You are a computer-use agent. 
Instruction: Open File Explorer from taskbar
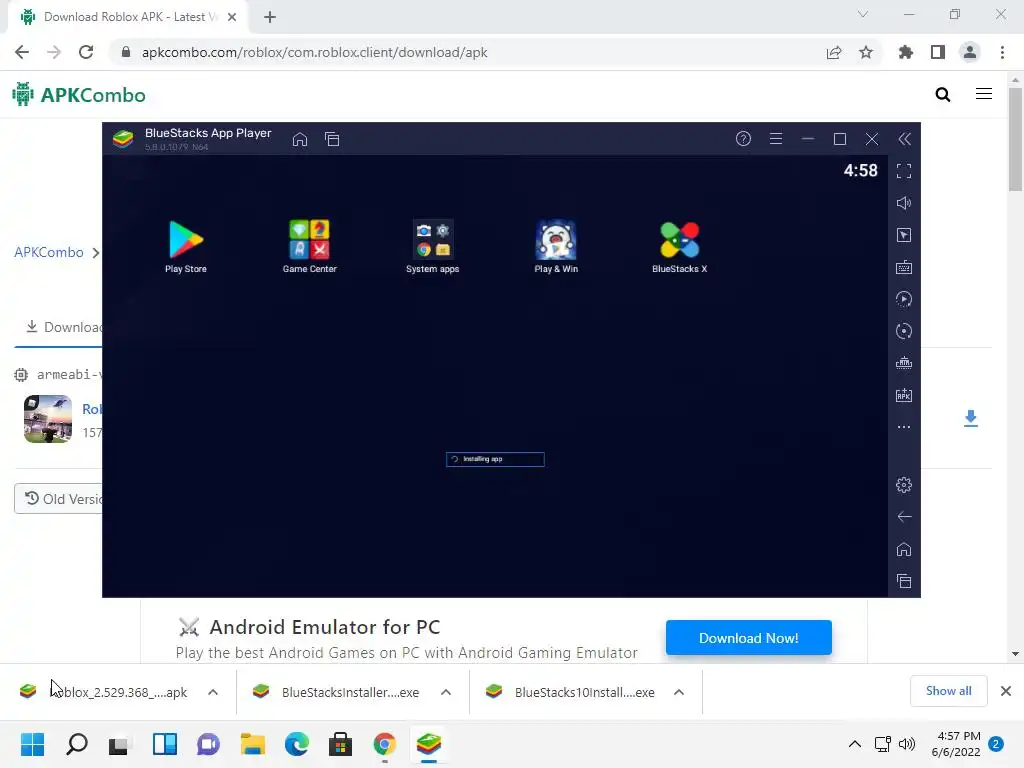click(252, 744)
